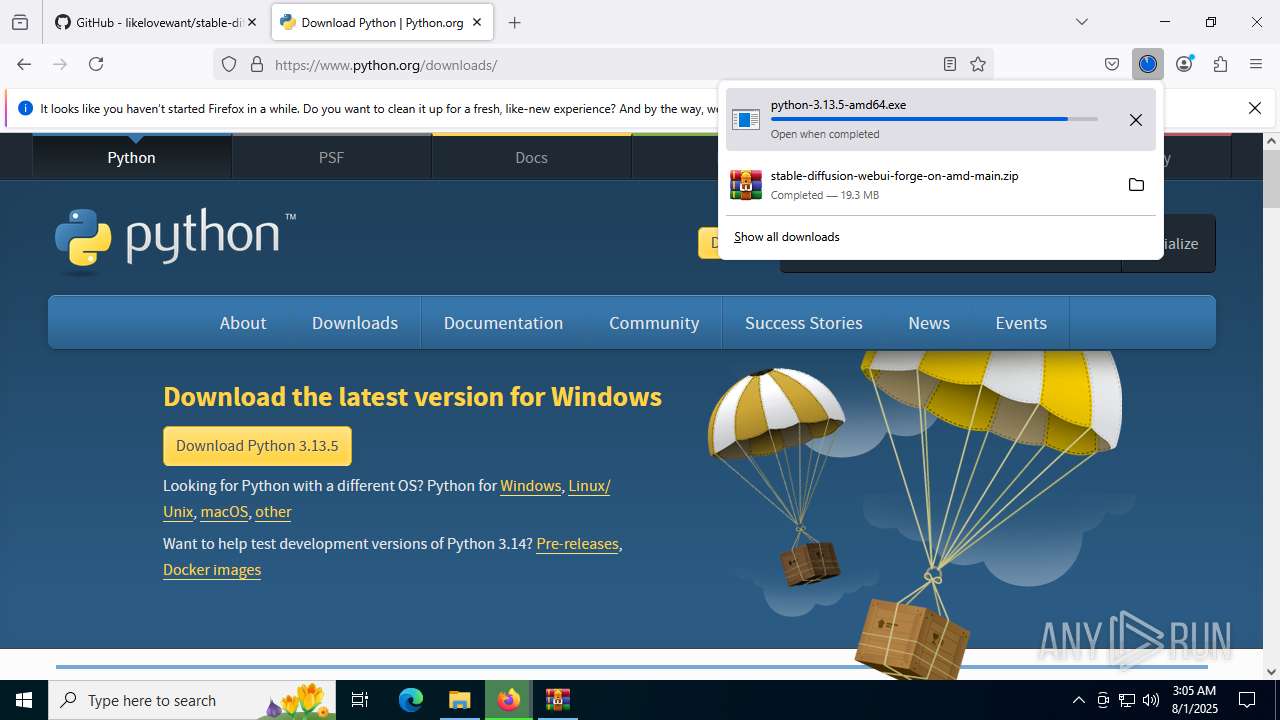Click Download Python 3.13.5 button

tap(257, 446)
